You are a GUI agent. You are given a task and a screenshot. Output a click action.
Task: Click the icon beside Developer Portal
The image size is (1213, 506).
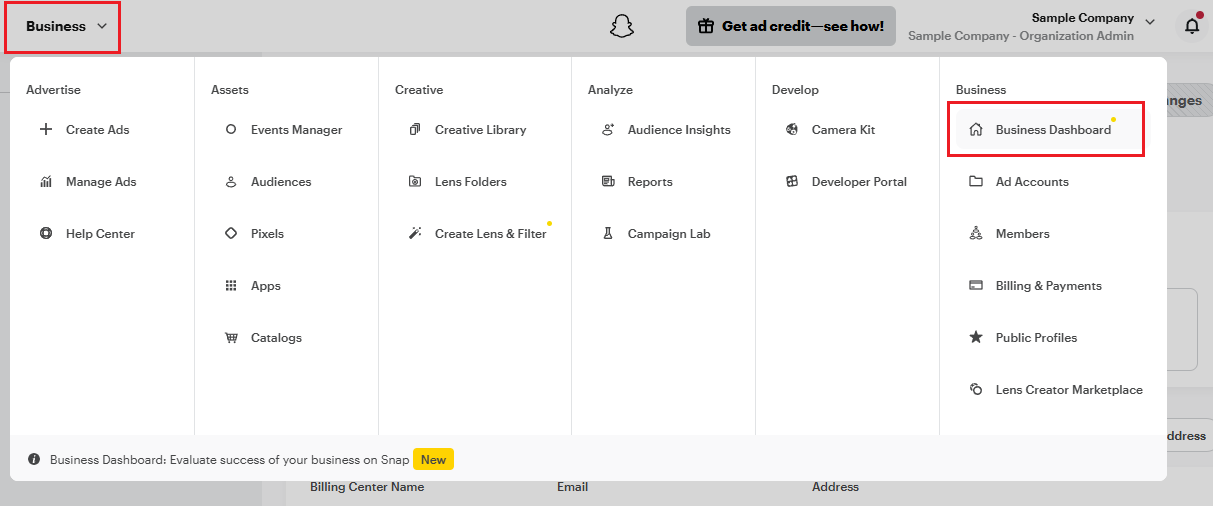point(792,182)
